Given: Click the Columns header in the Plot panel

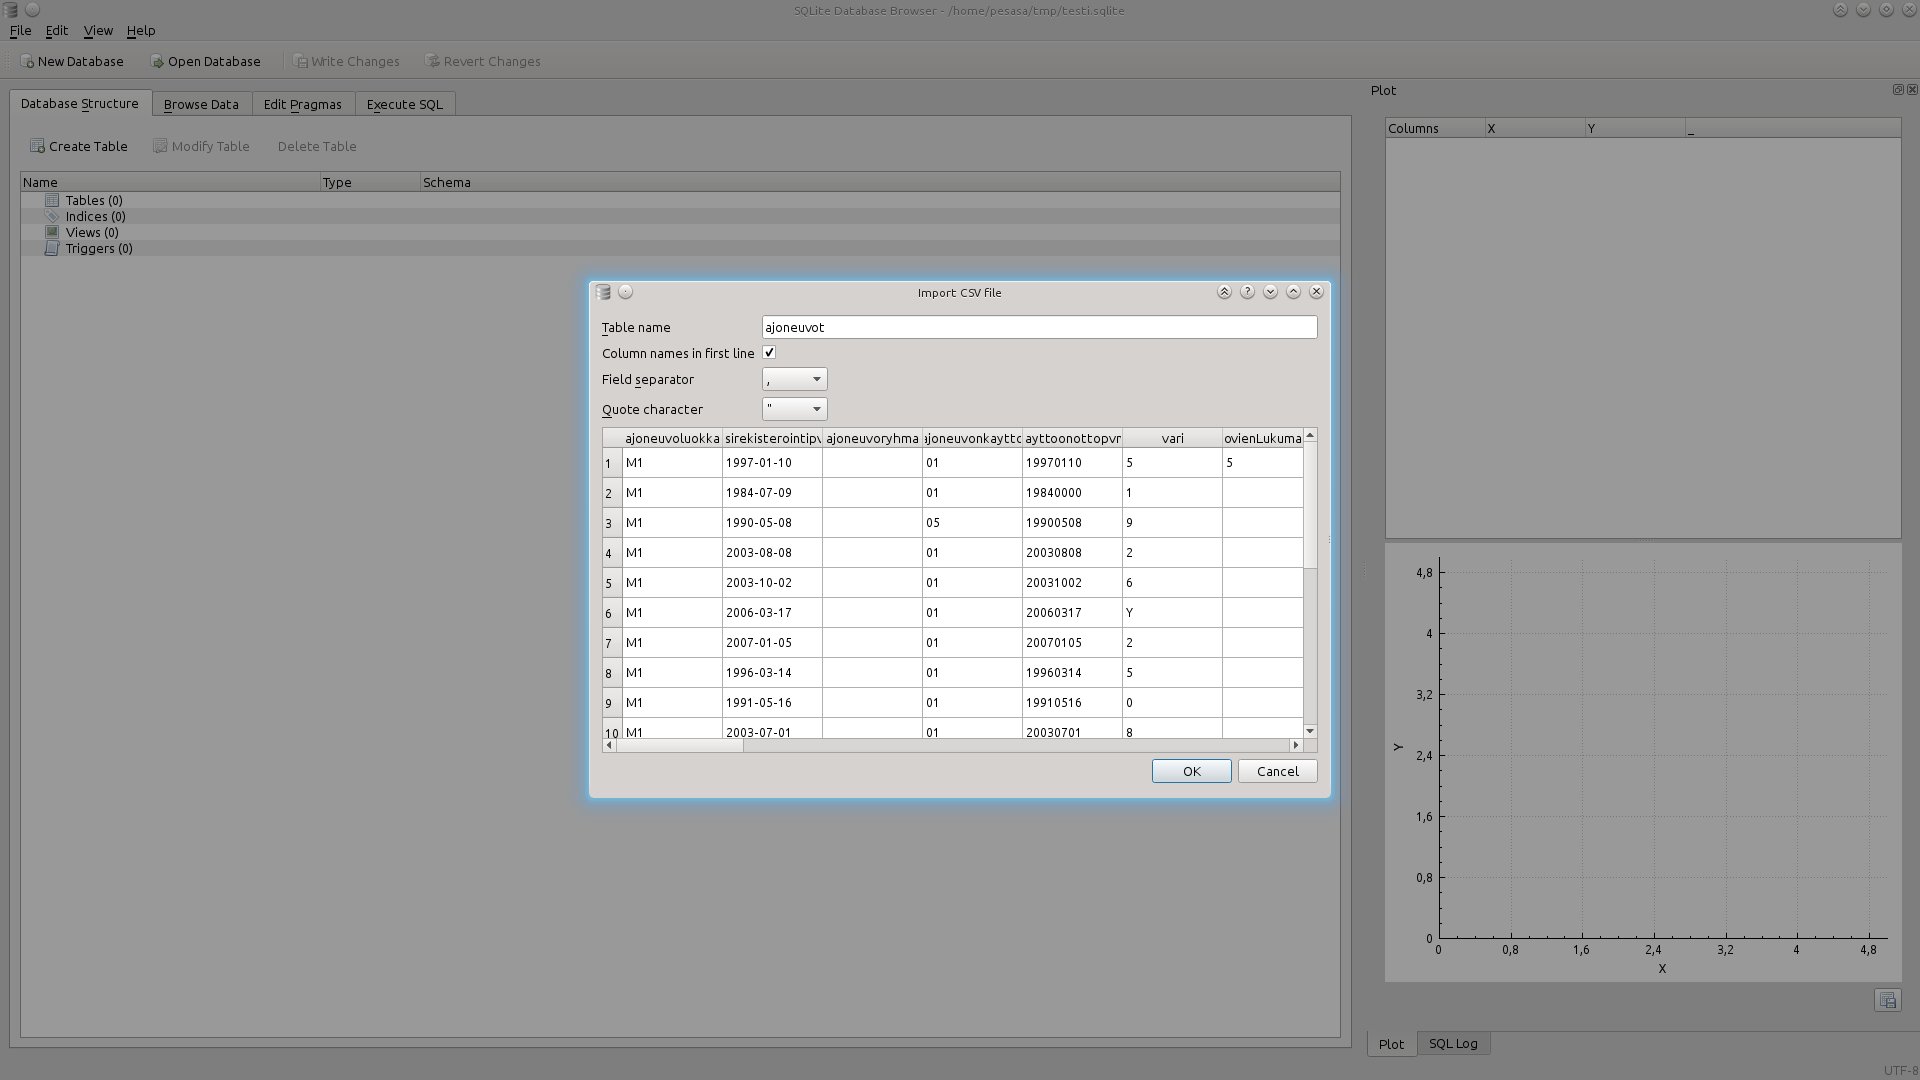Looking at the screenshot, I should [x=1435, y=128].
